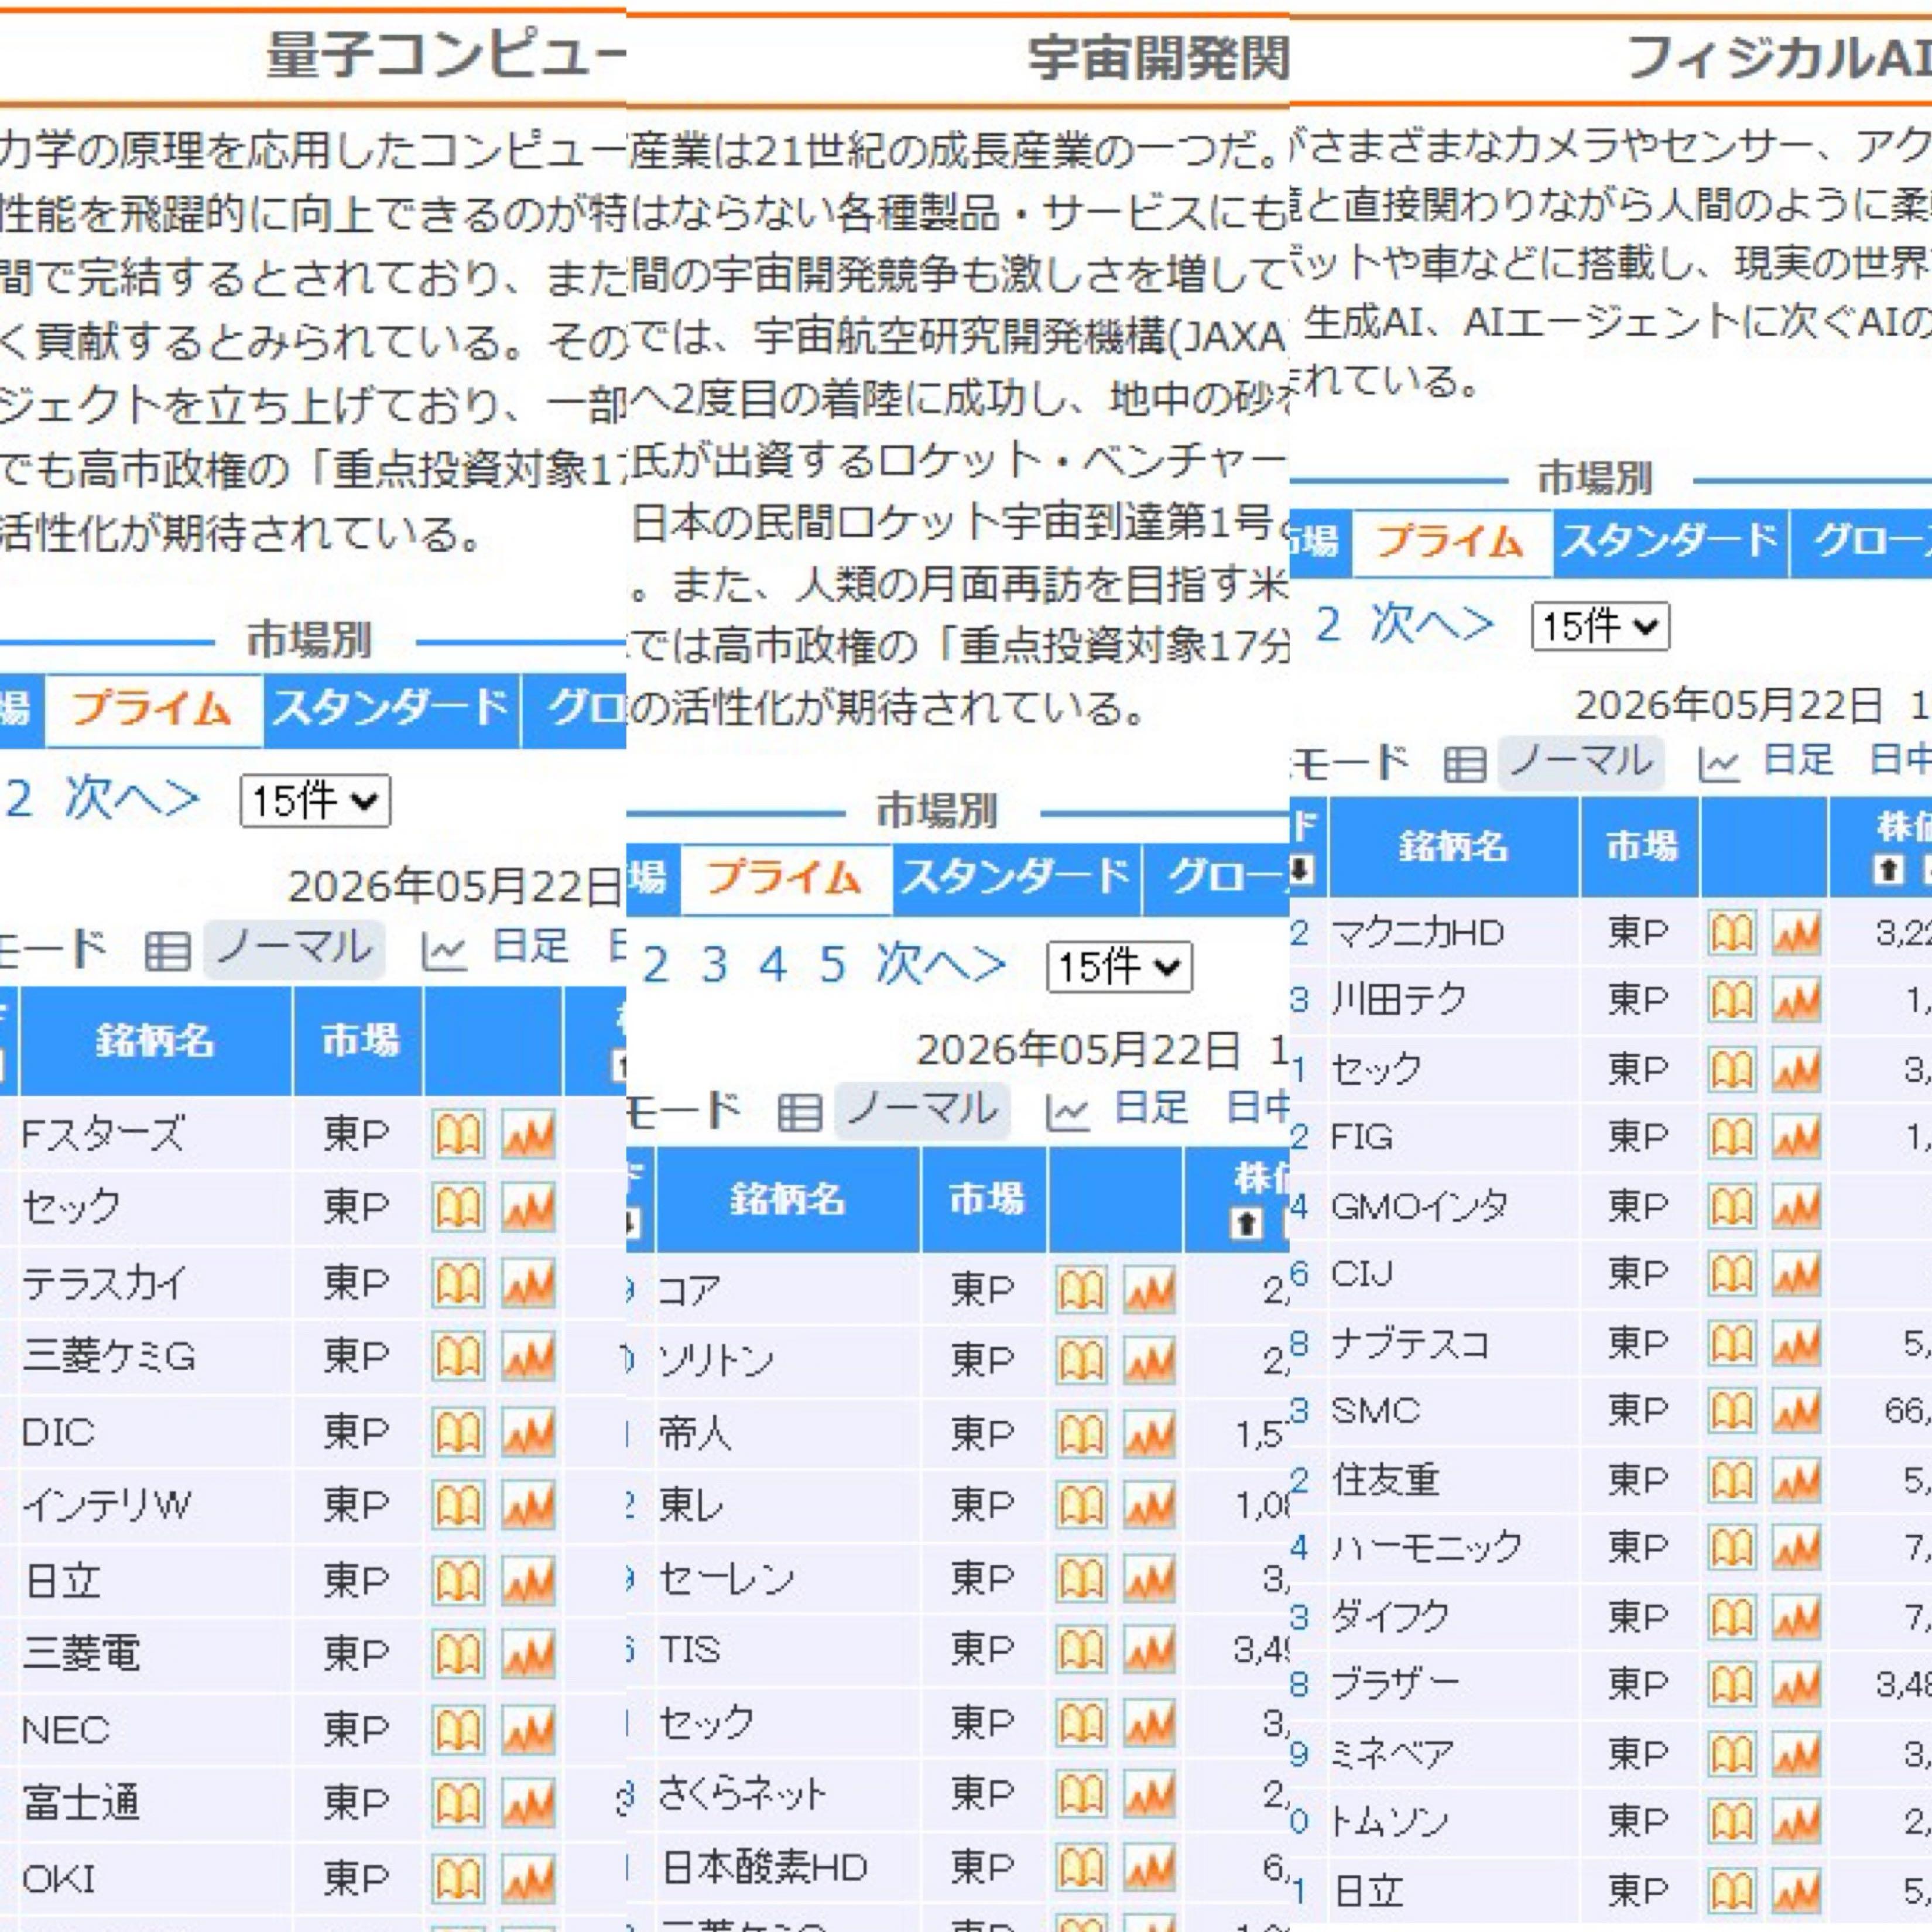The width and height of the screenshot is (1932, 1932).
Task: Select ノーマル mode in physical AI panel
Action: click(1581, 763)
